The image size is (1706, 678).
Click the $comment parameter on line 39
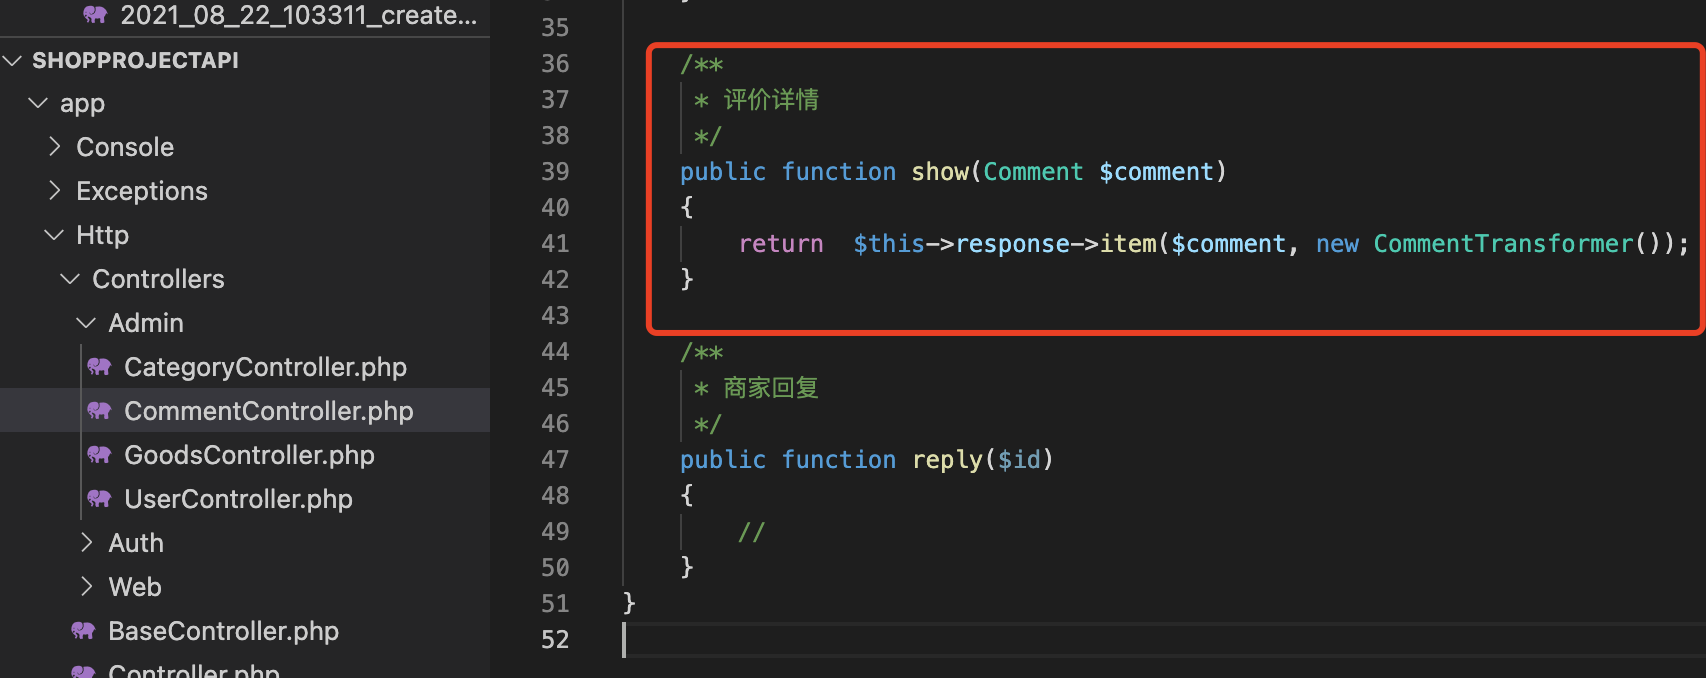1156,172
